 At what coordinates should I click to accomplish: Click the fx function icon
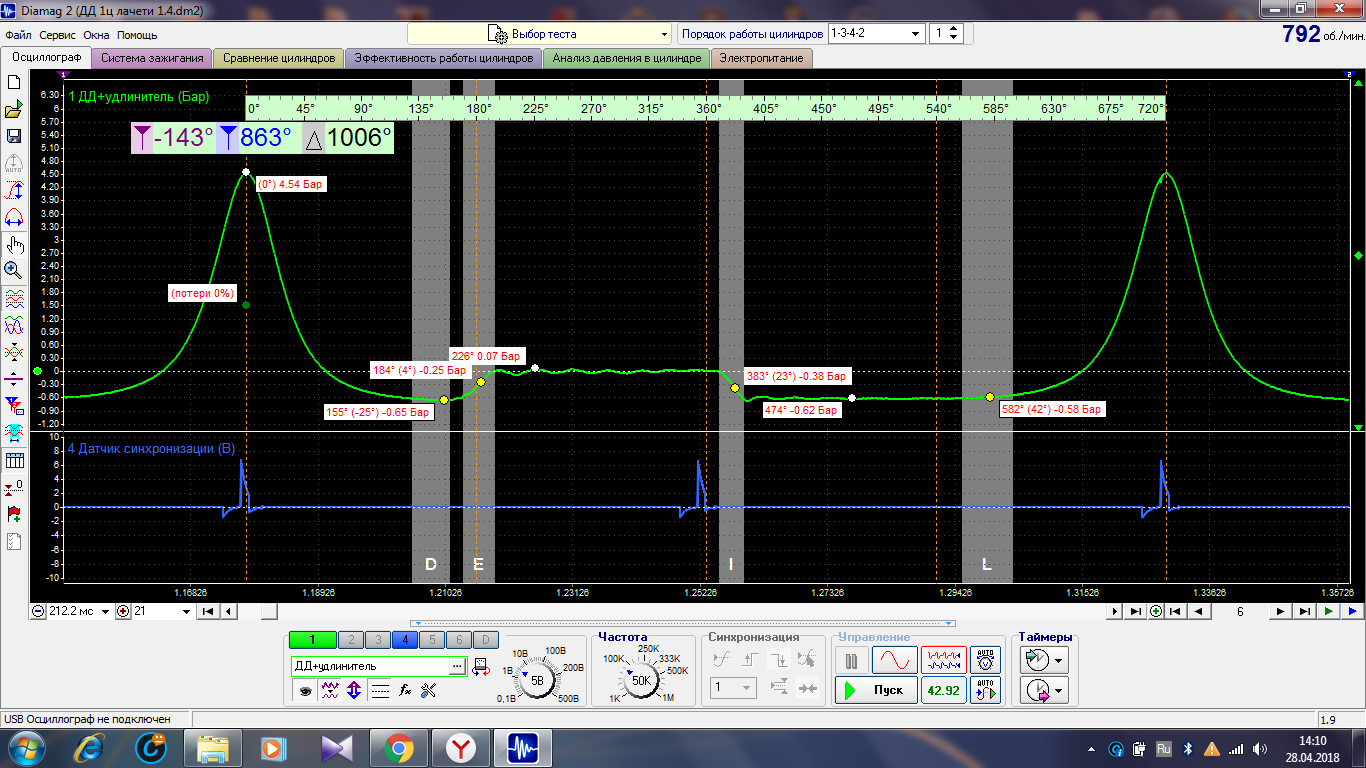click(405, 689)
